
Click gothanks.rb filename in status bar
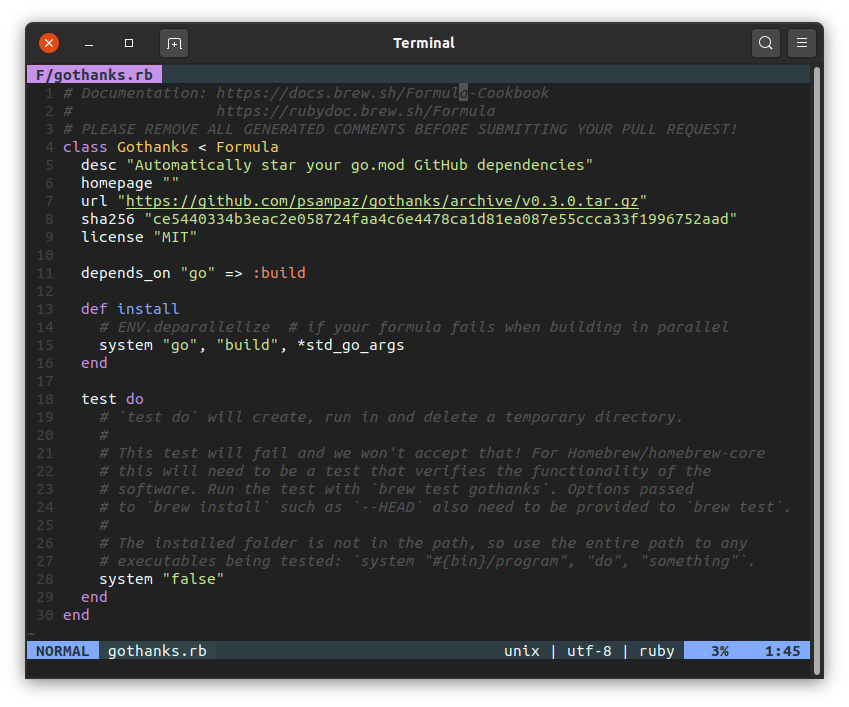(157, 651)
